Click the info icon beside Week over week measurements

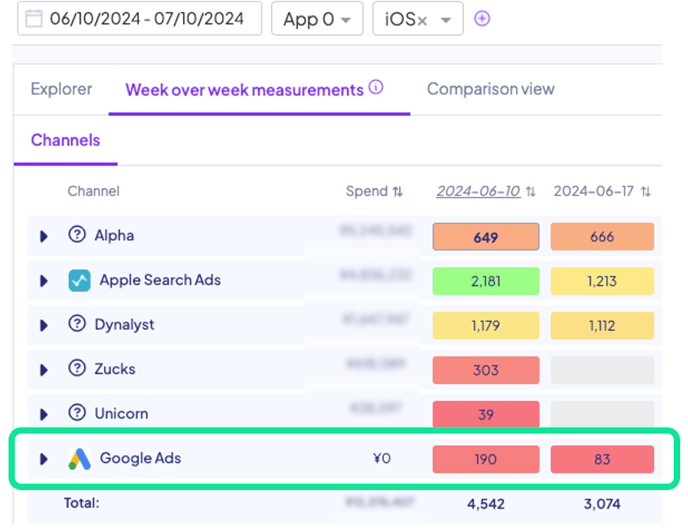[376, 88]
